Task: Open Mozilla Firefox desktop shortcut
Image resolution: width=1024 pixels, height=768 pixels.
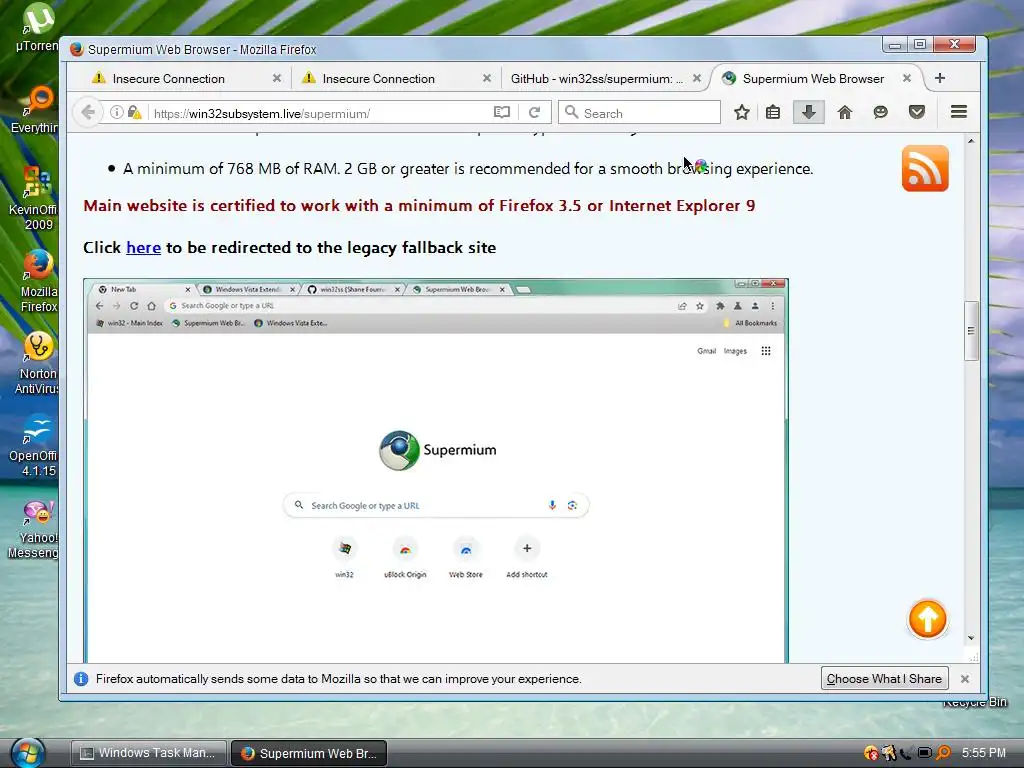Action: point(38,281)
